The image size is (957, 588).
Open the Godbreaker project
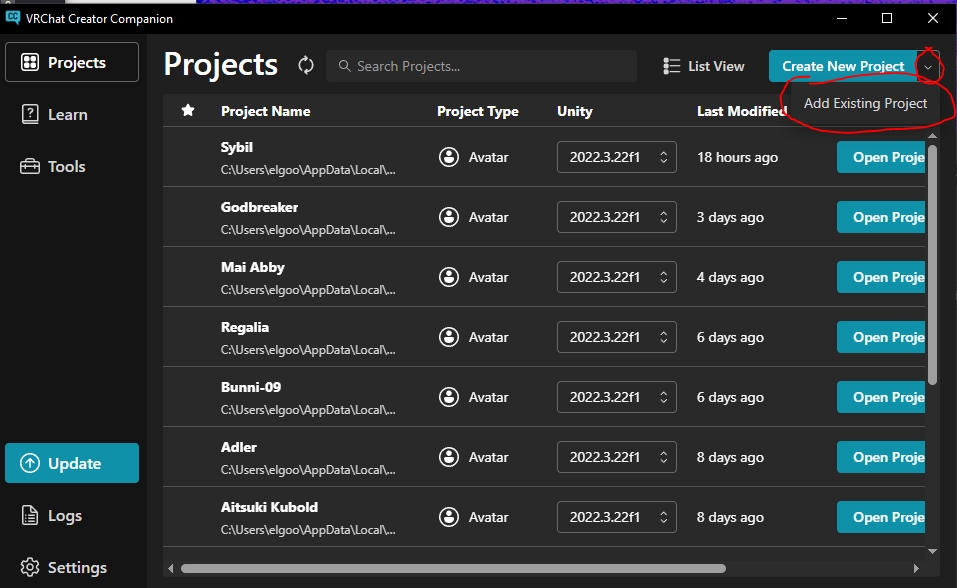[x=881, y=217]
